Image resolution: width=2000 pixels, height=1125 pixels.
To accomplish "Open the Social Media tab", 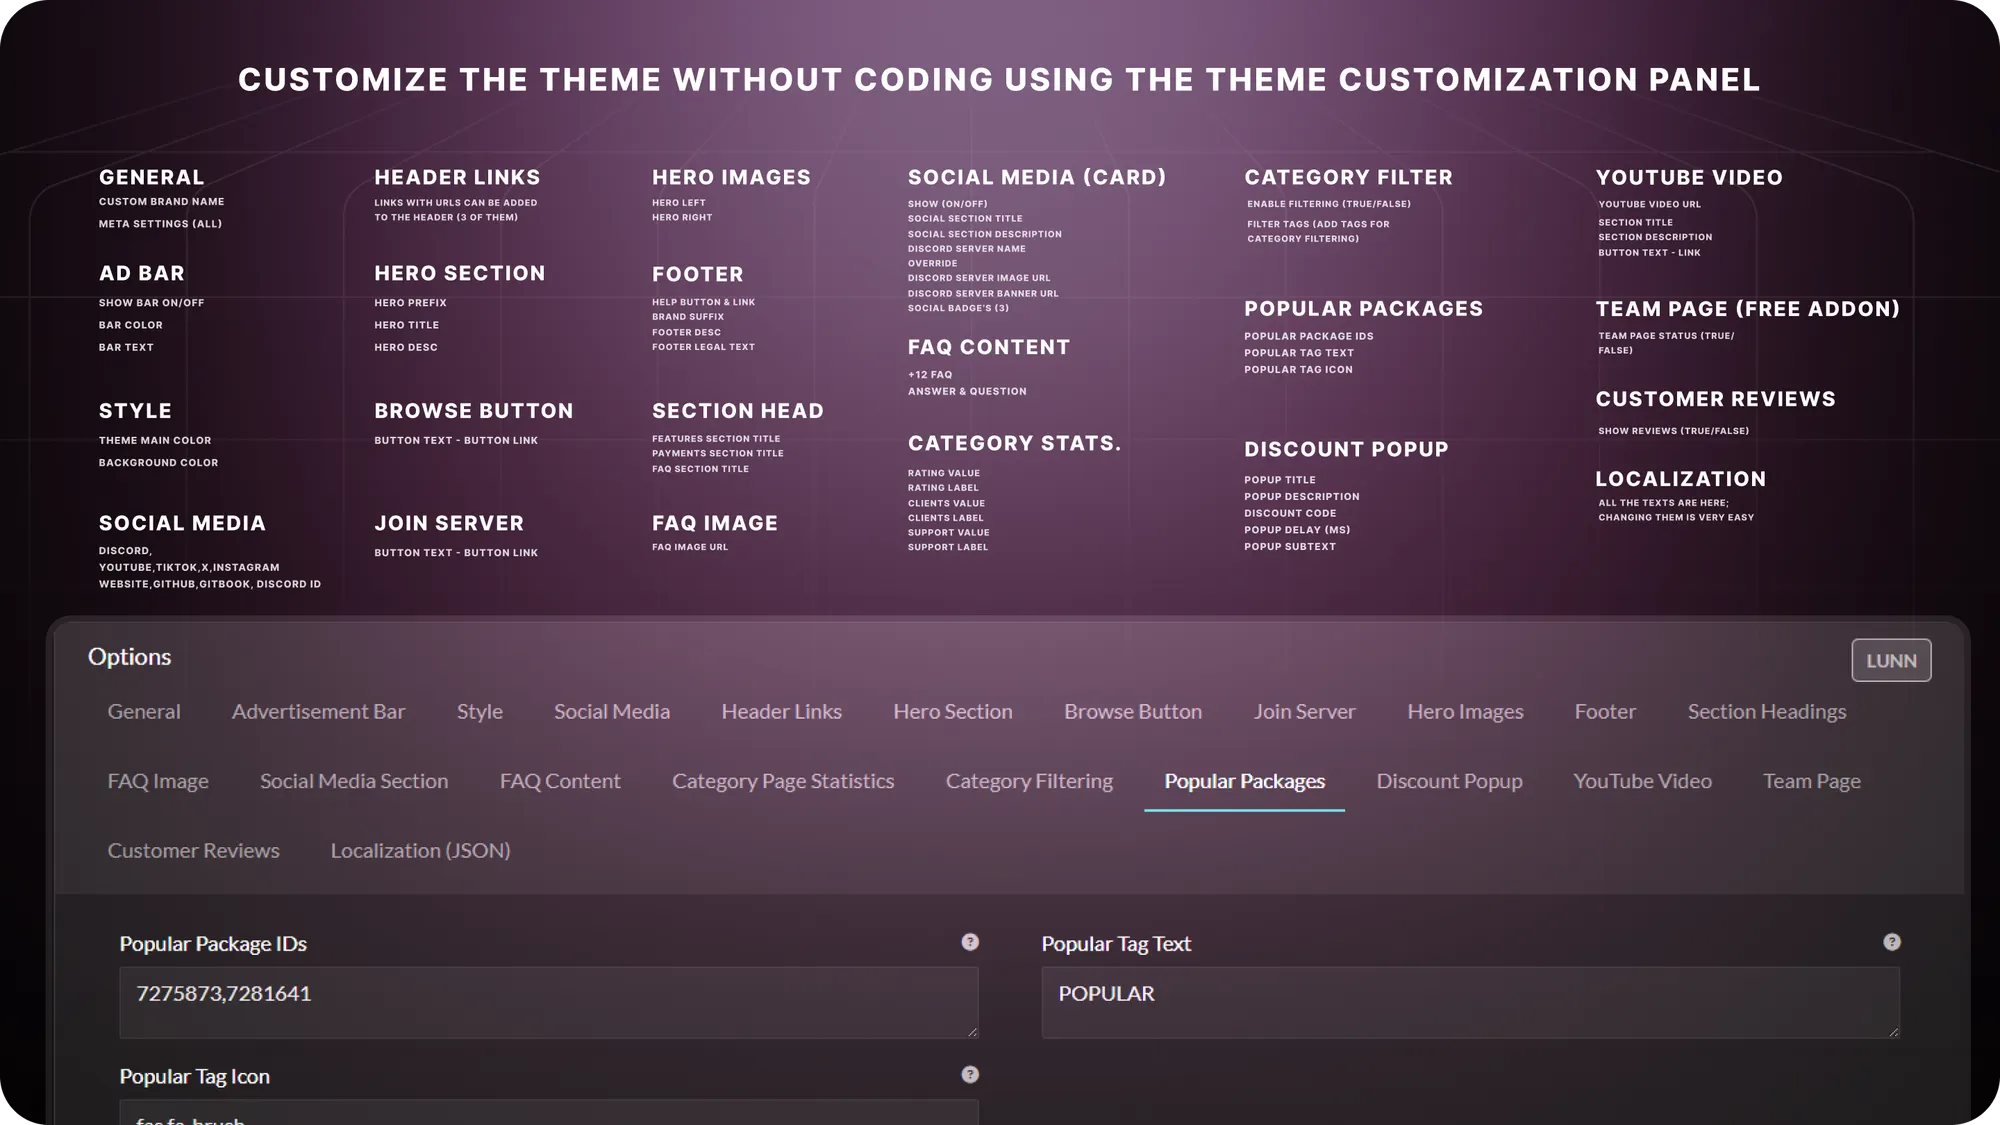I will point(612,712).
